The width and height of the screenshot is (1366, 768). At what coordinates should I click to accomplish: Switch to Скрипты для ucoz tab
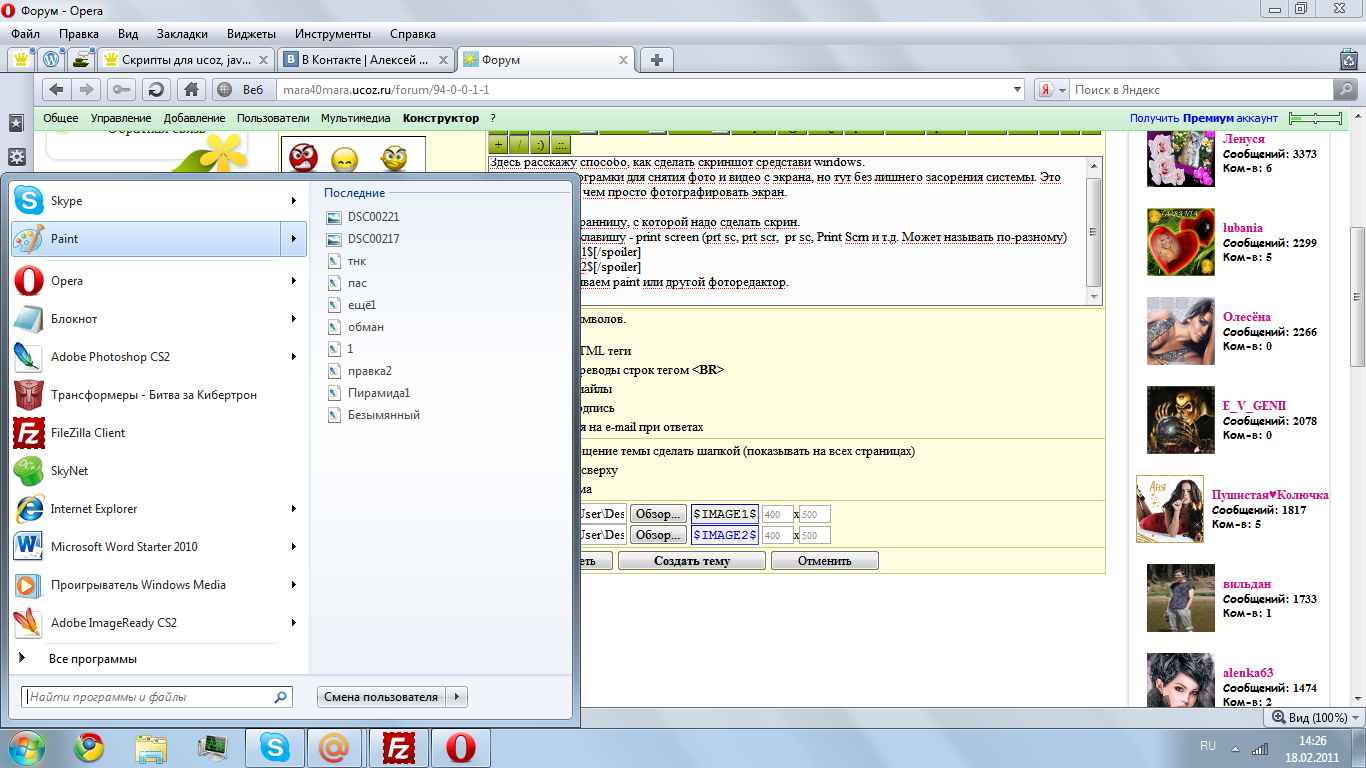(x=186, y=60)
